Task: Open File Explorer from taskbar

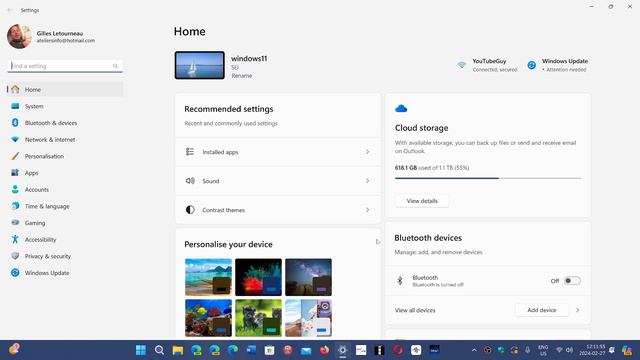Action: click(x=178, y=350)
